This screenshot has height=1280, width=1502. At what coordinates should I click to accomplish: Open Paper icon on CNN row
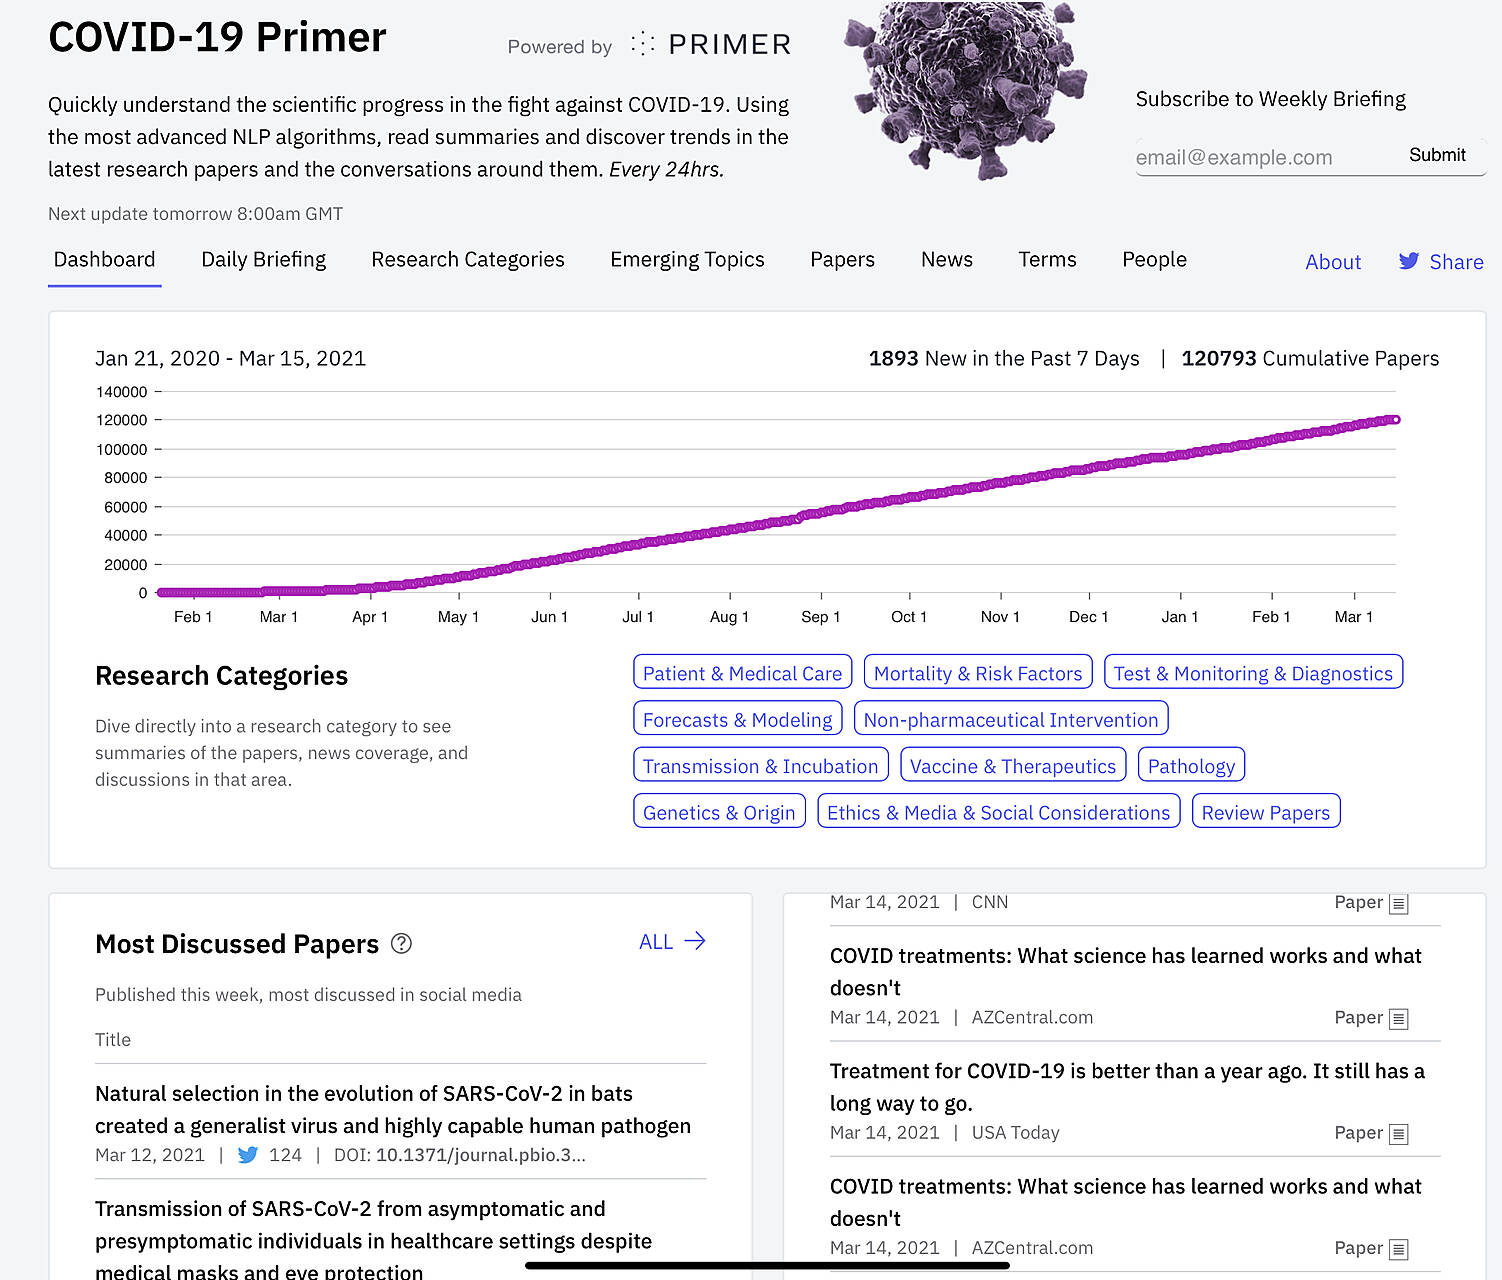pos(1399,903)
